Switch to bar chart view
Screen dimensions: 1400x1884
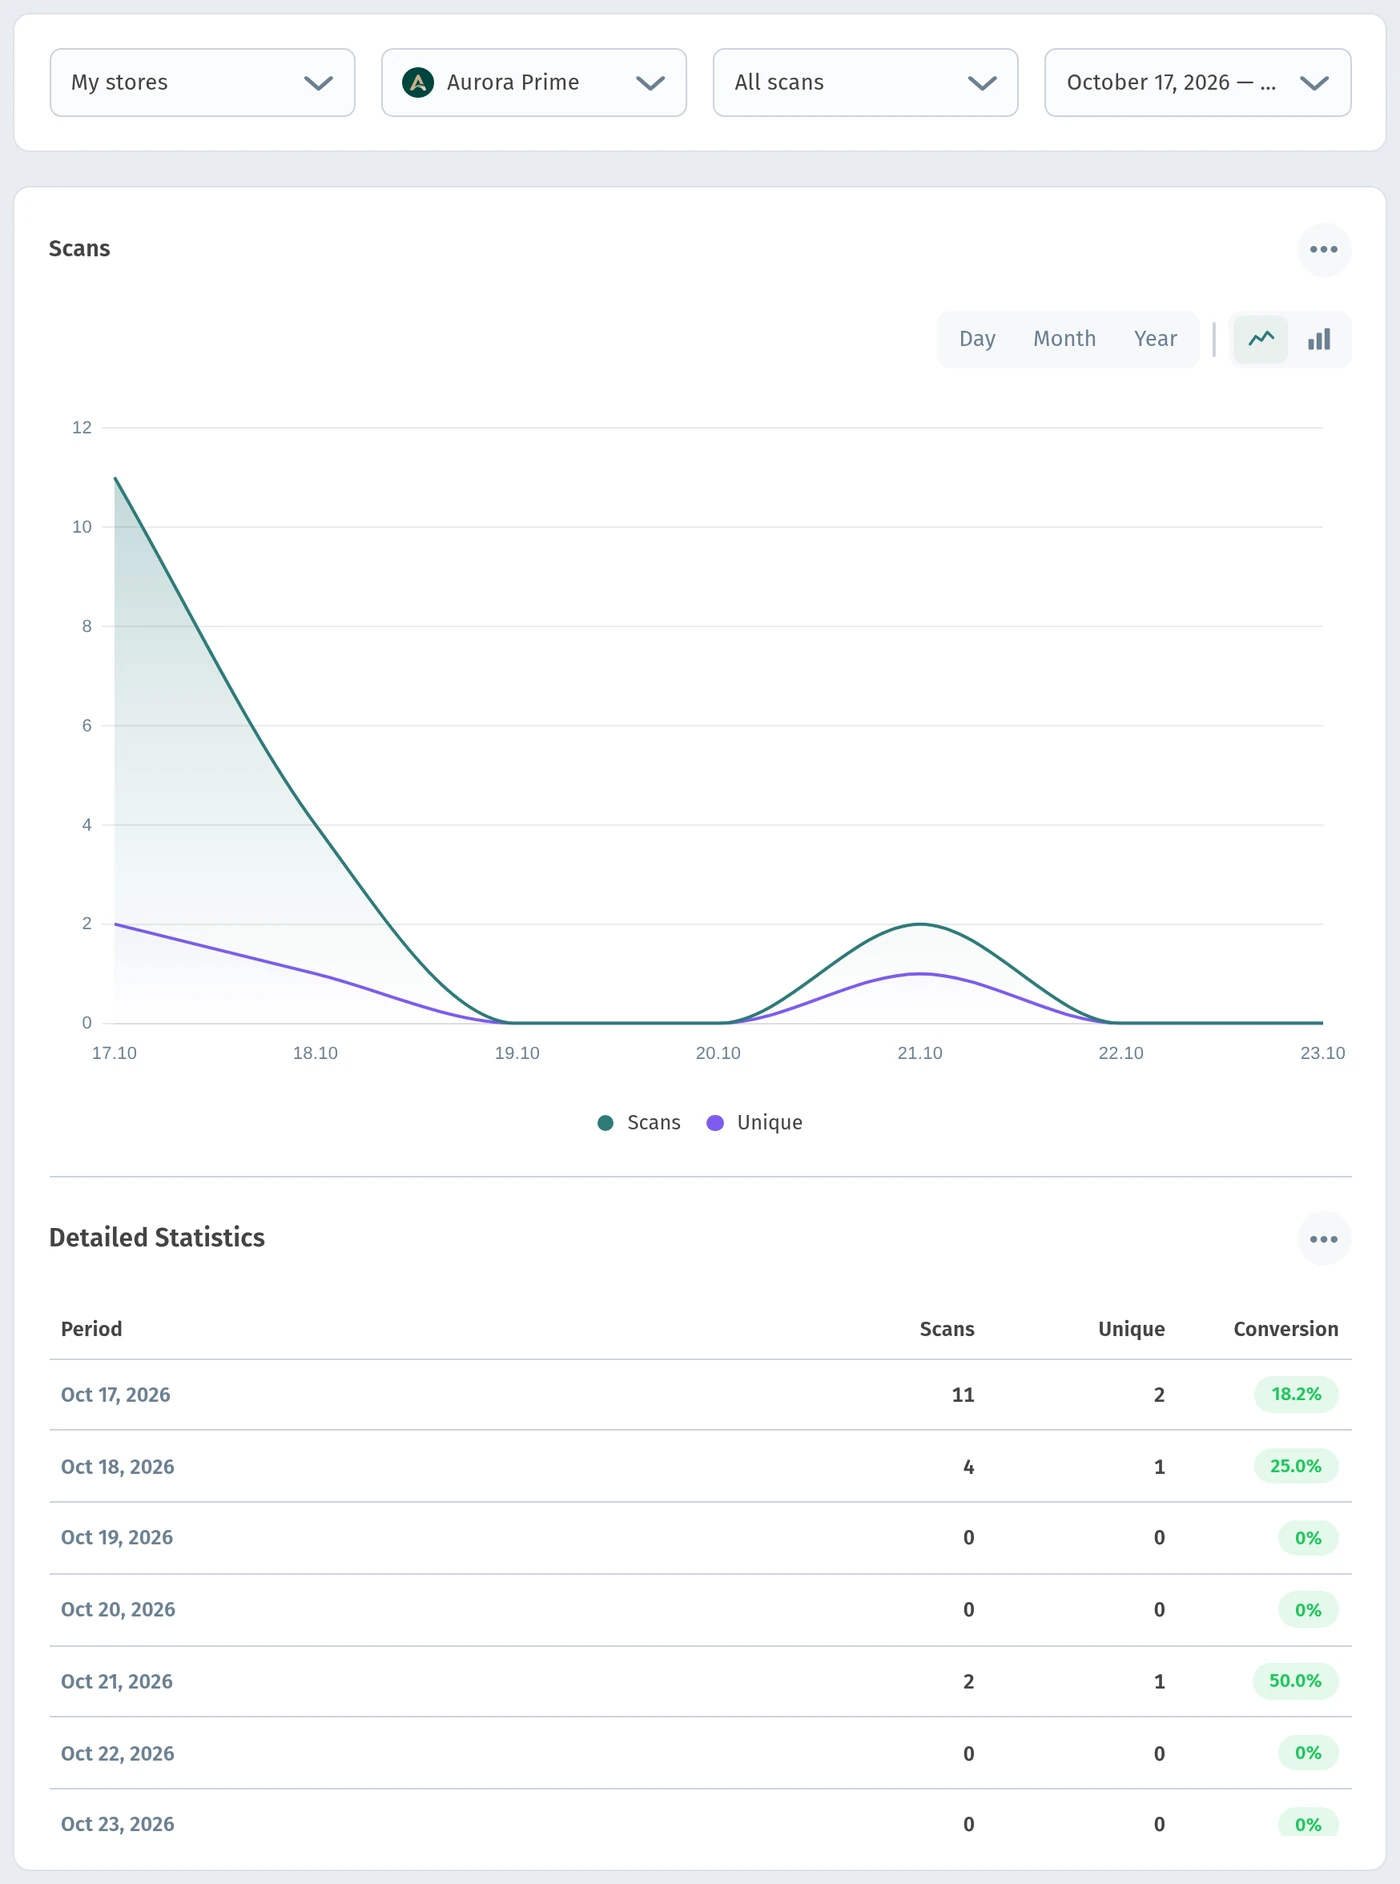(1319, 339)
